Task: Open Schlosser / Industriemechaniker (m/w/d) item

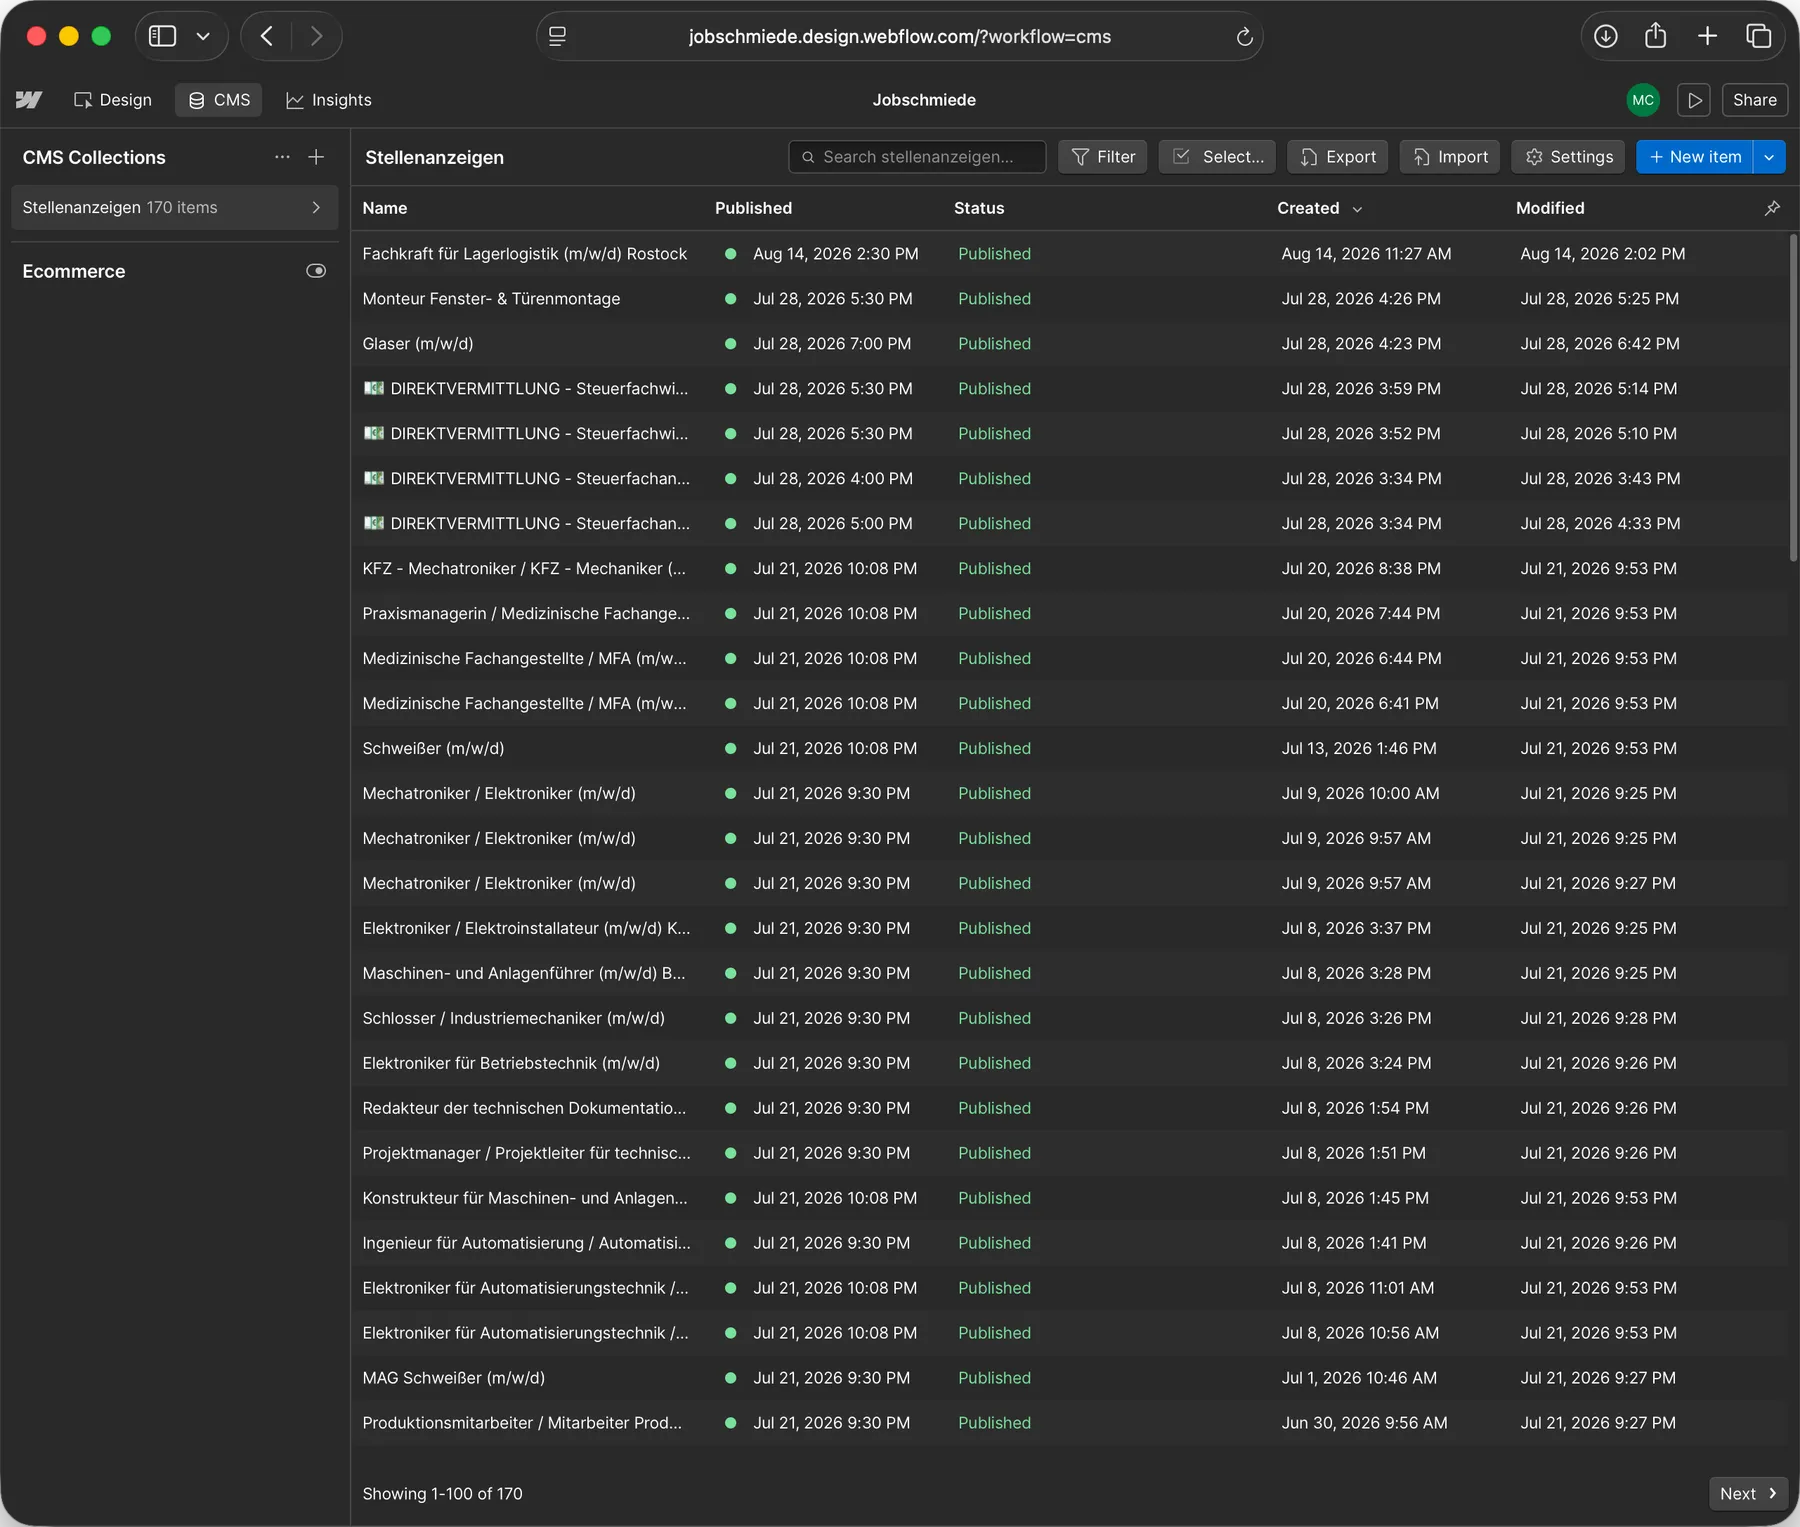Action: pos(513,1018)
